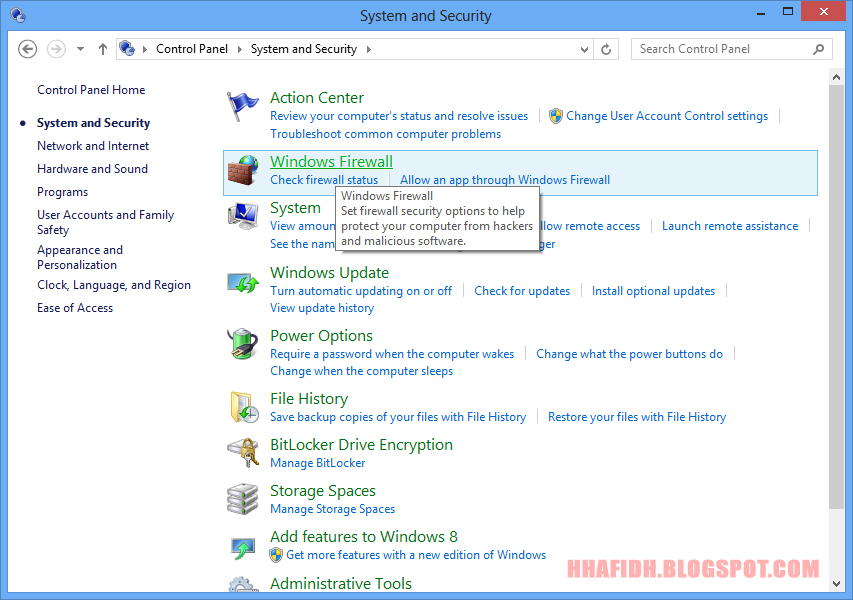
Task: Click the Storage Spaces drive stack icon
Action: pyautogui.click(x=241, y=499)
